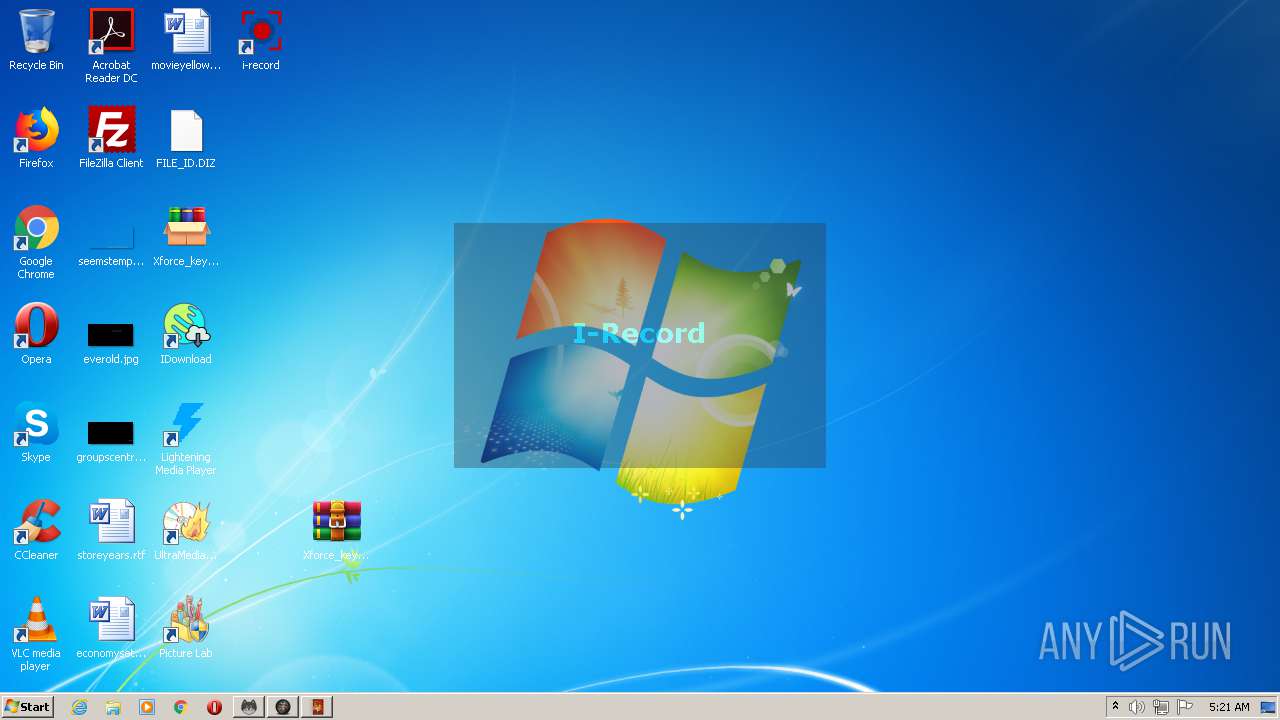Select Lightening Media Player shortcut
This screenshot has height=720, width=1280.
(x=186, y=438)
